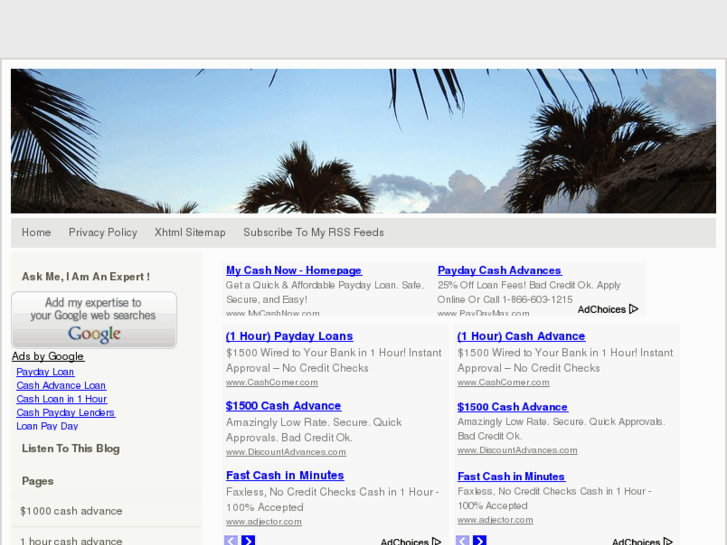Visit www.DiscountAdvances.com in left ad block
727x545 pixels.
pos(286,452)
